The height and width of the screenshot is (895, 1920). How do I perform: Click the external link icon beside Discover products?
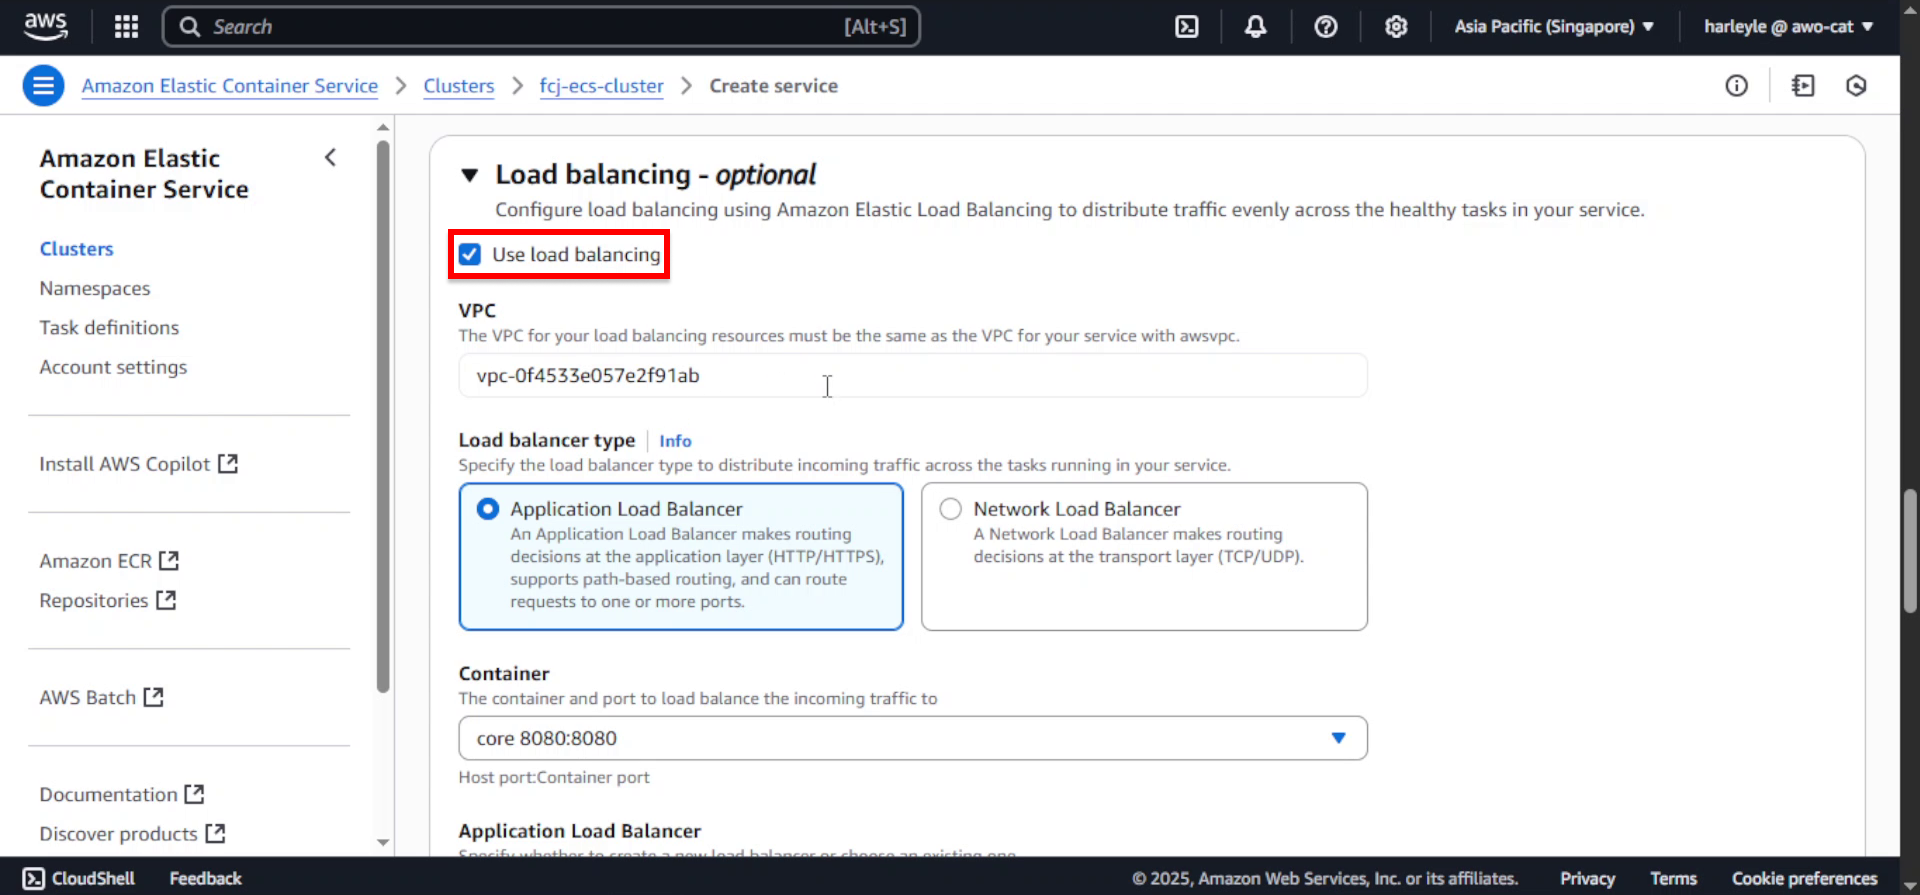tap(215, 833)
